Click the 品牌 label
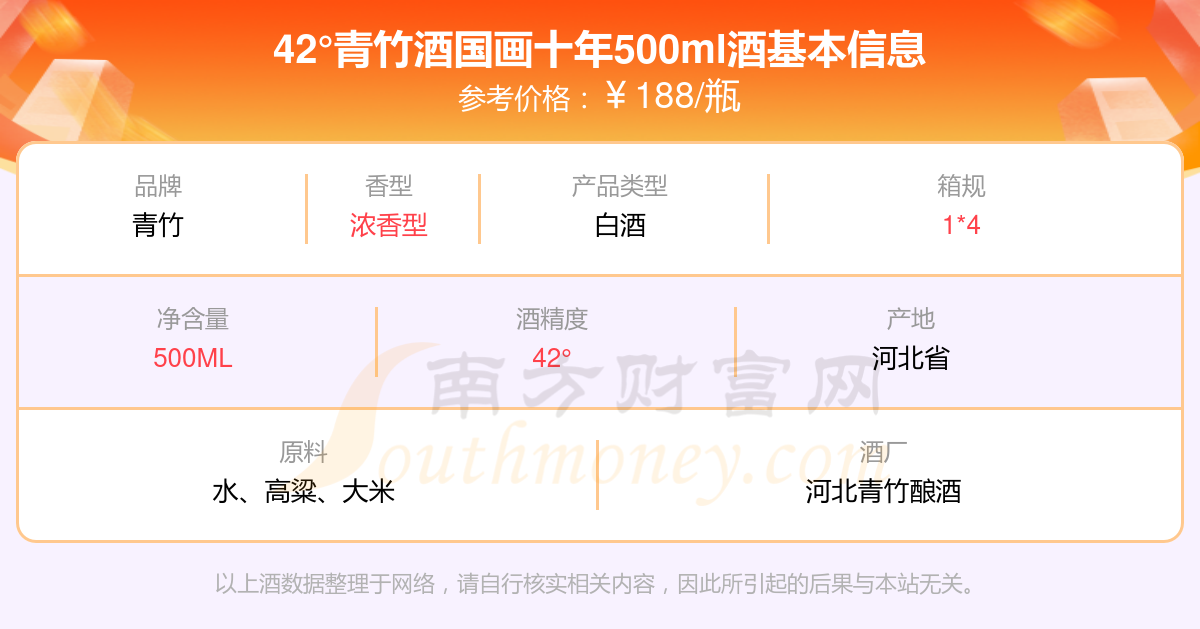Screen dimensions: 1200x629 158,186
